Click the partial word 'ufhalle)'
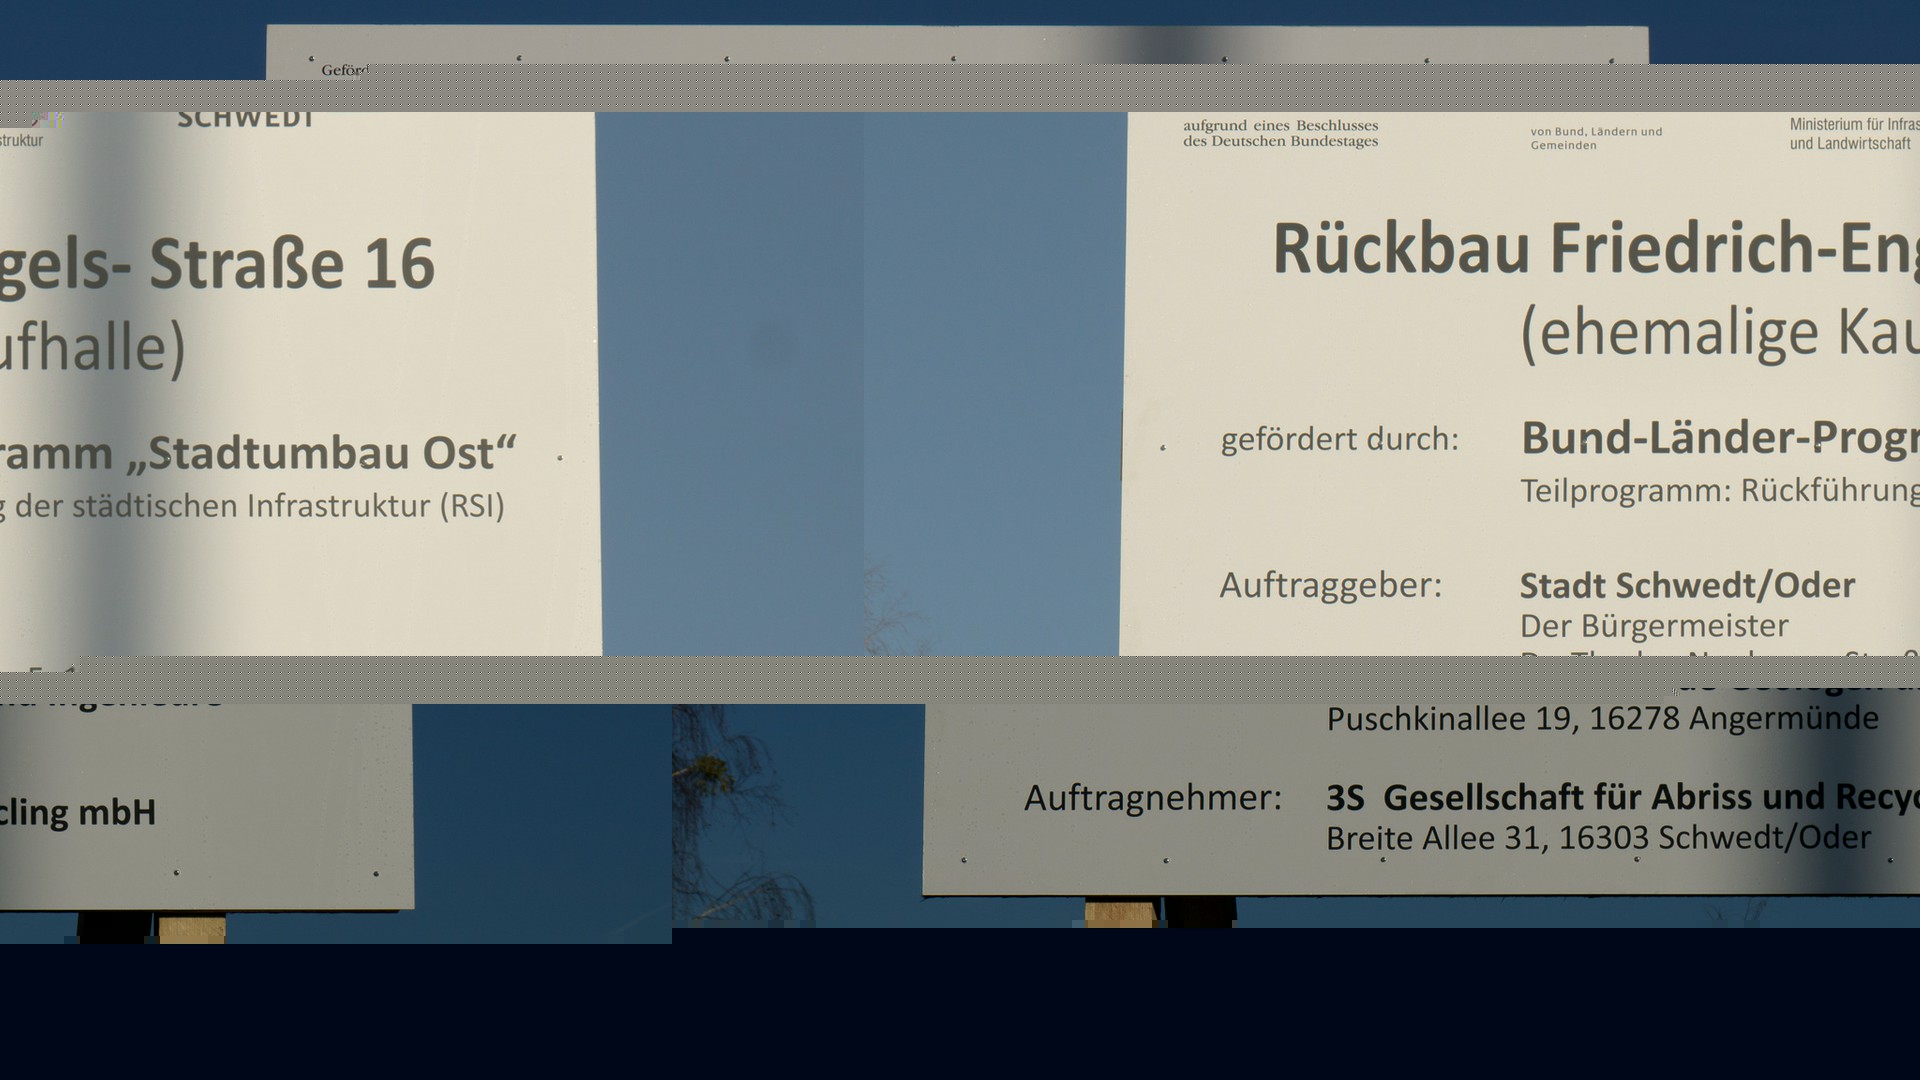This screenshot has width=1920, height=1080. 93,347
